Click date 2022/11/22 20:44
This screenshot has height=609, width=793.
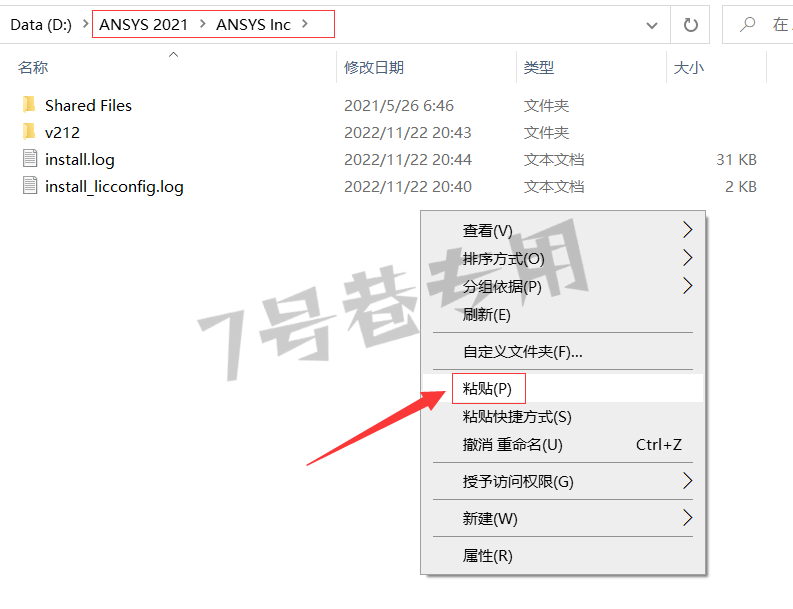click(408, 159)
